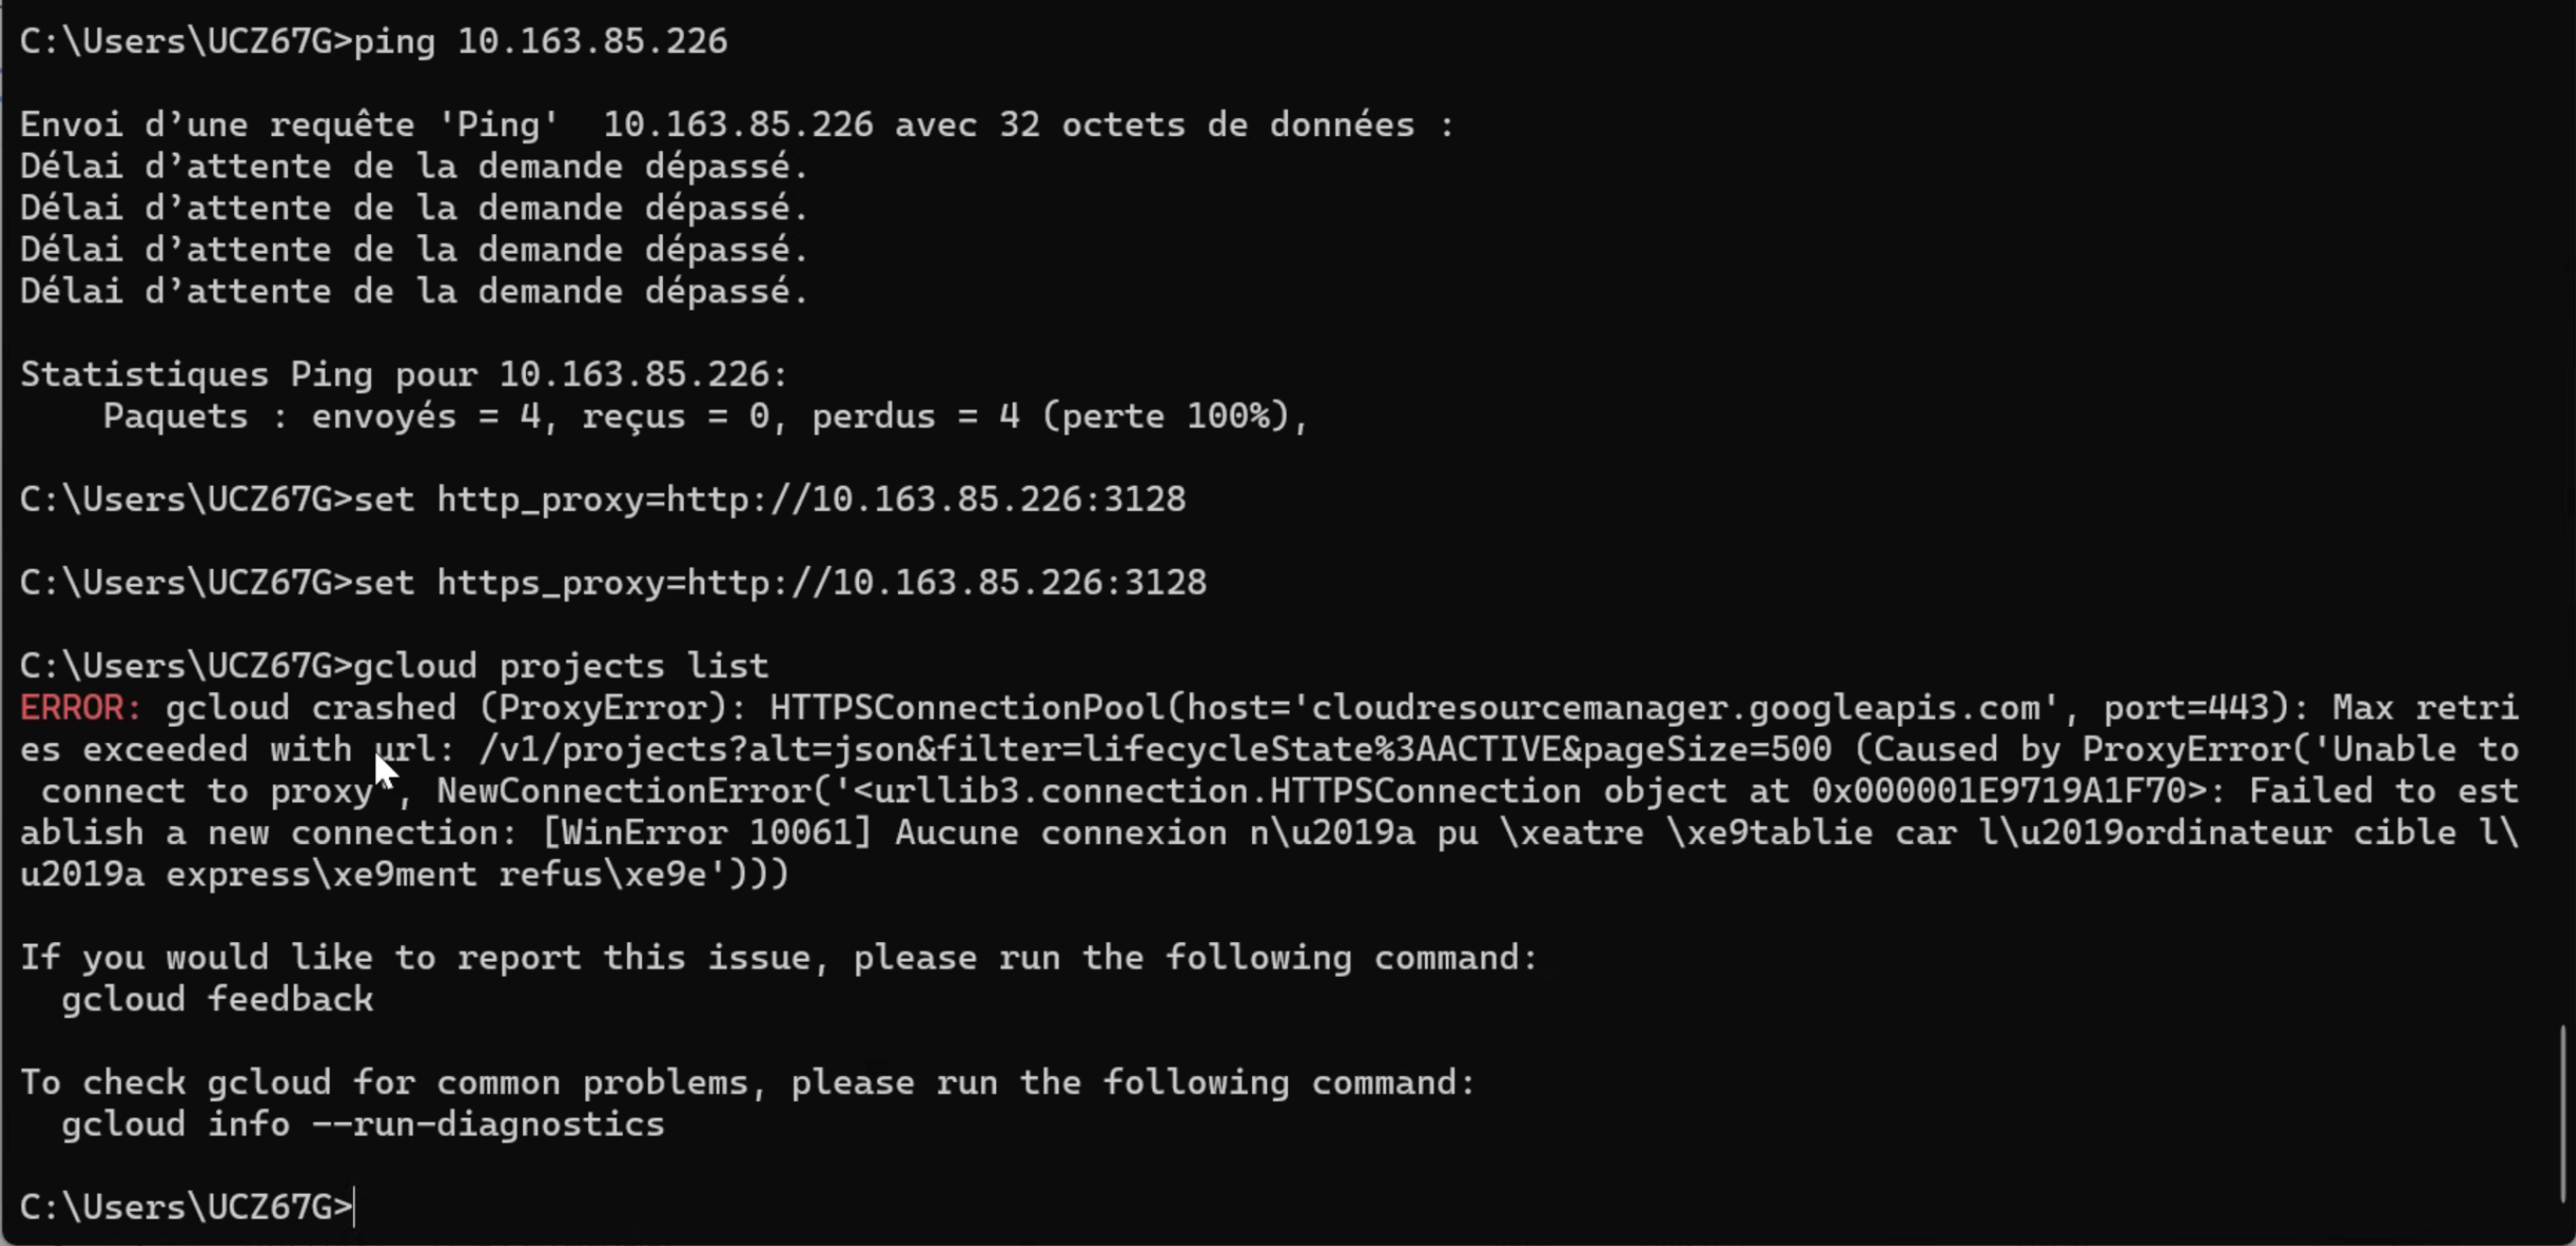Click the 'gcloud info --run-diagnostics' command text
The width and height of the screenshot is (2576, 1246).
[362, 1124]
